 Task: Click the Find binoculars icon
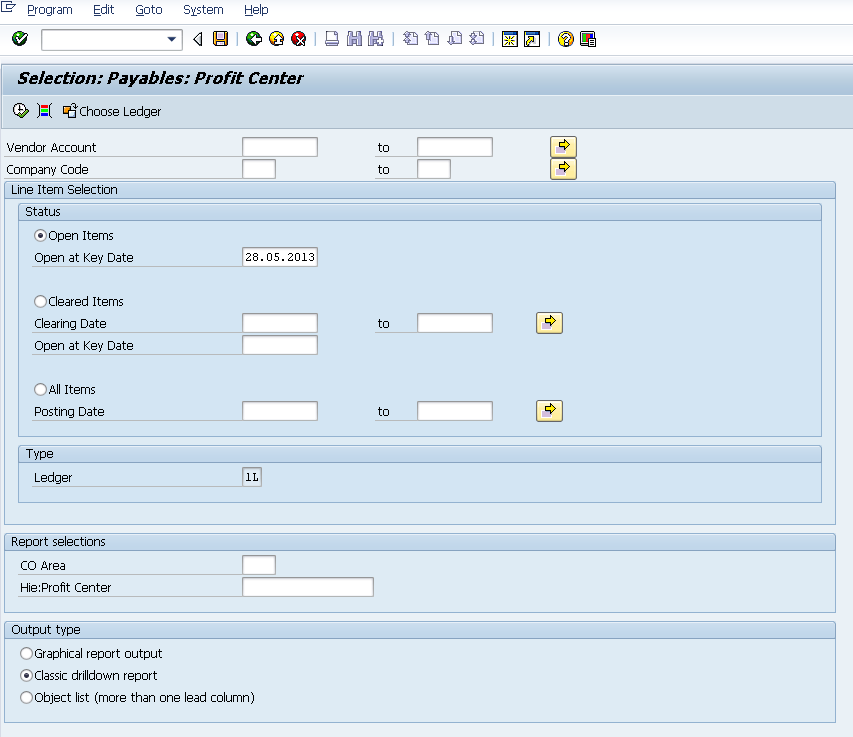(354, 39)
